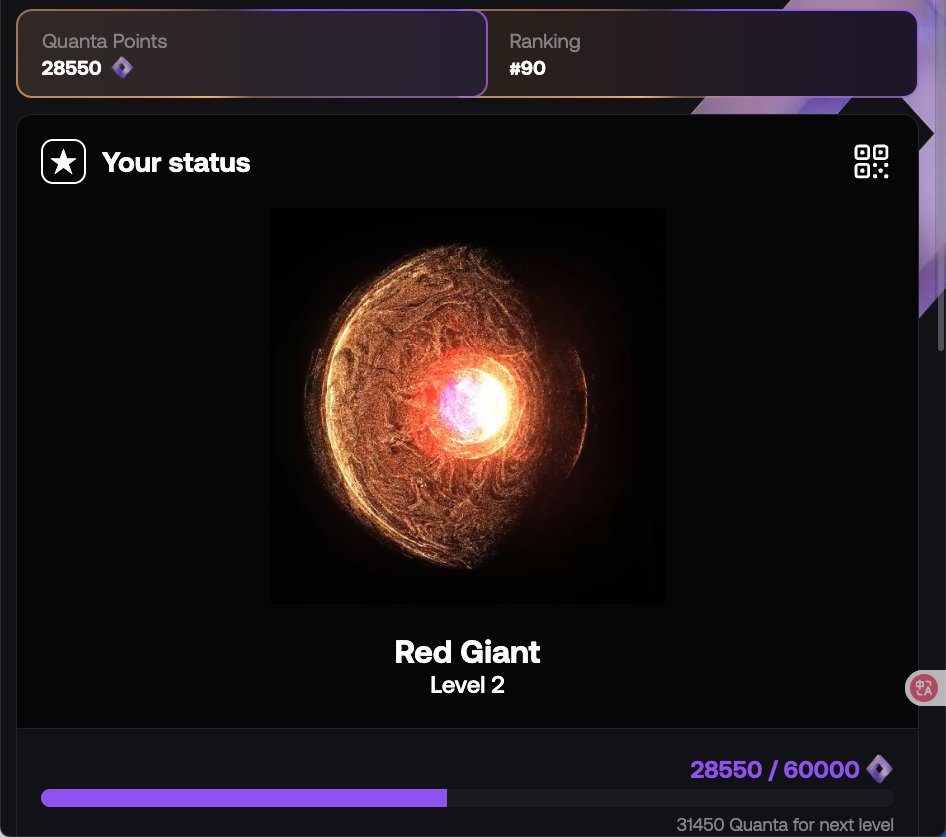Click the 28550 / 60000 progress counter
Image resolution: width=946 pixels, height=837 pixels.
point(774,769)
